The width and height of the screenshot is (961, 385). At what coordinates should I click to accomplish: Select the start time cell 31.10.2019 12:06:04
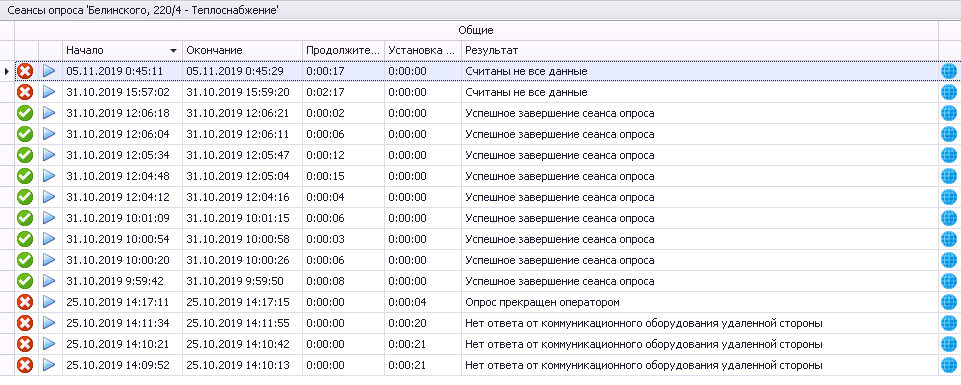pyautogui.click(x=123, y=134)
